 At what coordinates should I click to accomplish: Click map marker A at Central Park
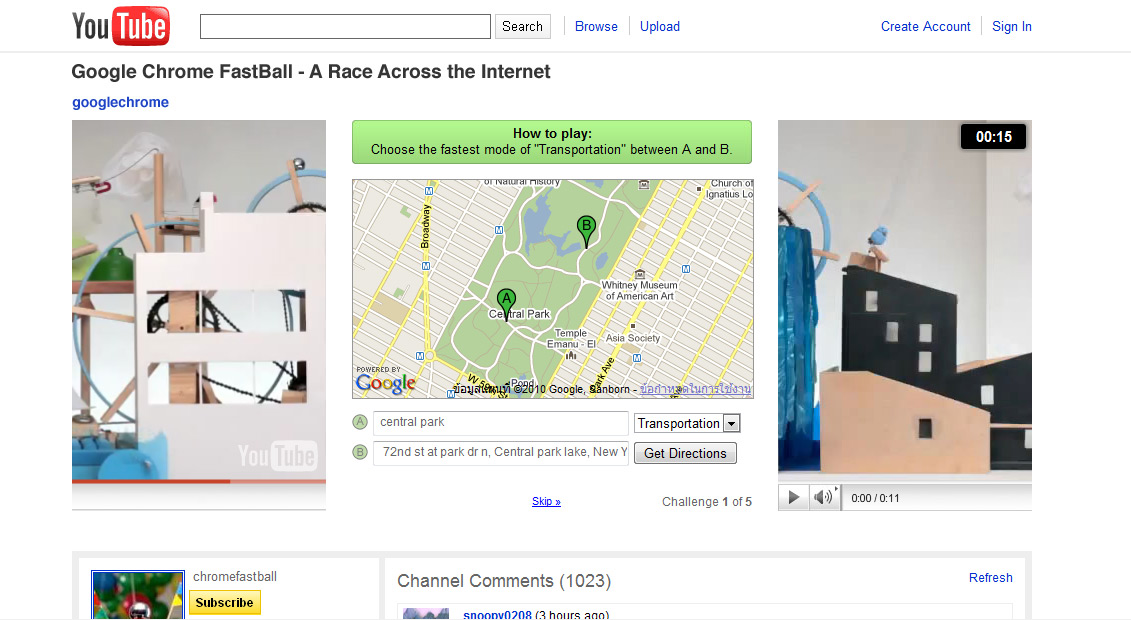click(506, 304)
